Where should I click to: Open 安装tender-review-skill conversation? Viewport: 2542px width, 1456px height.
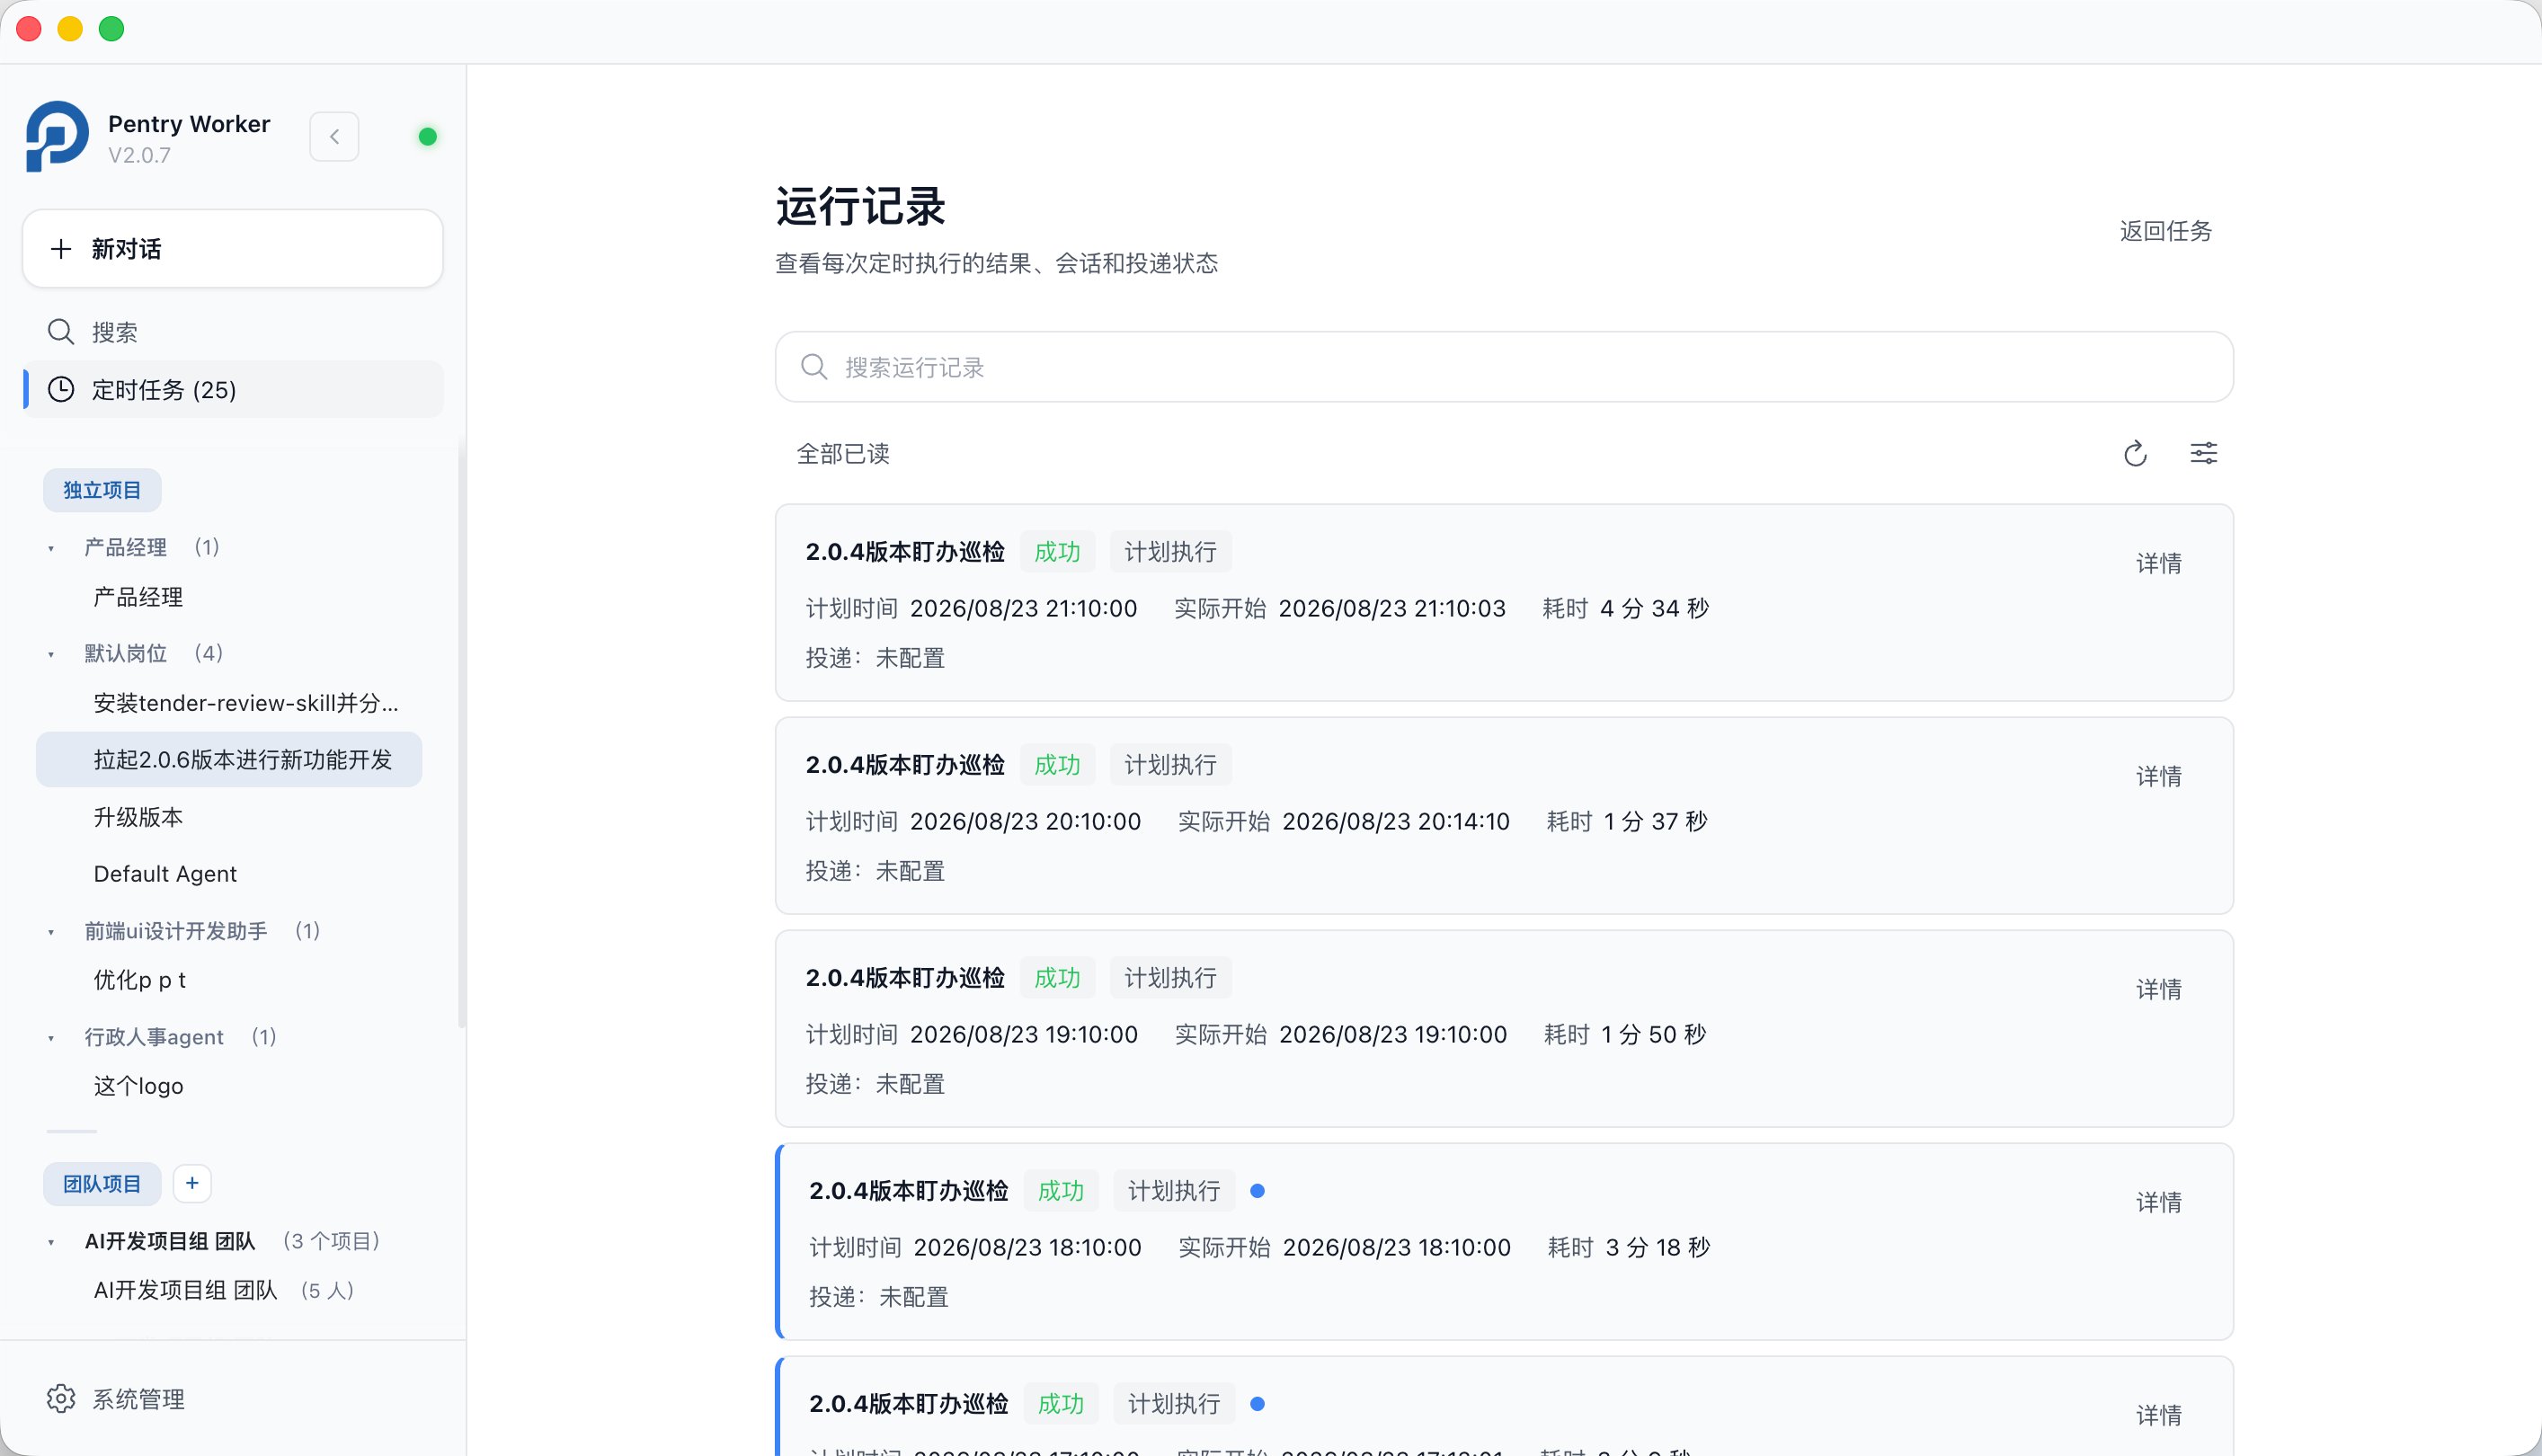[229, 704]
